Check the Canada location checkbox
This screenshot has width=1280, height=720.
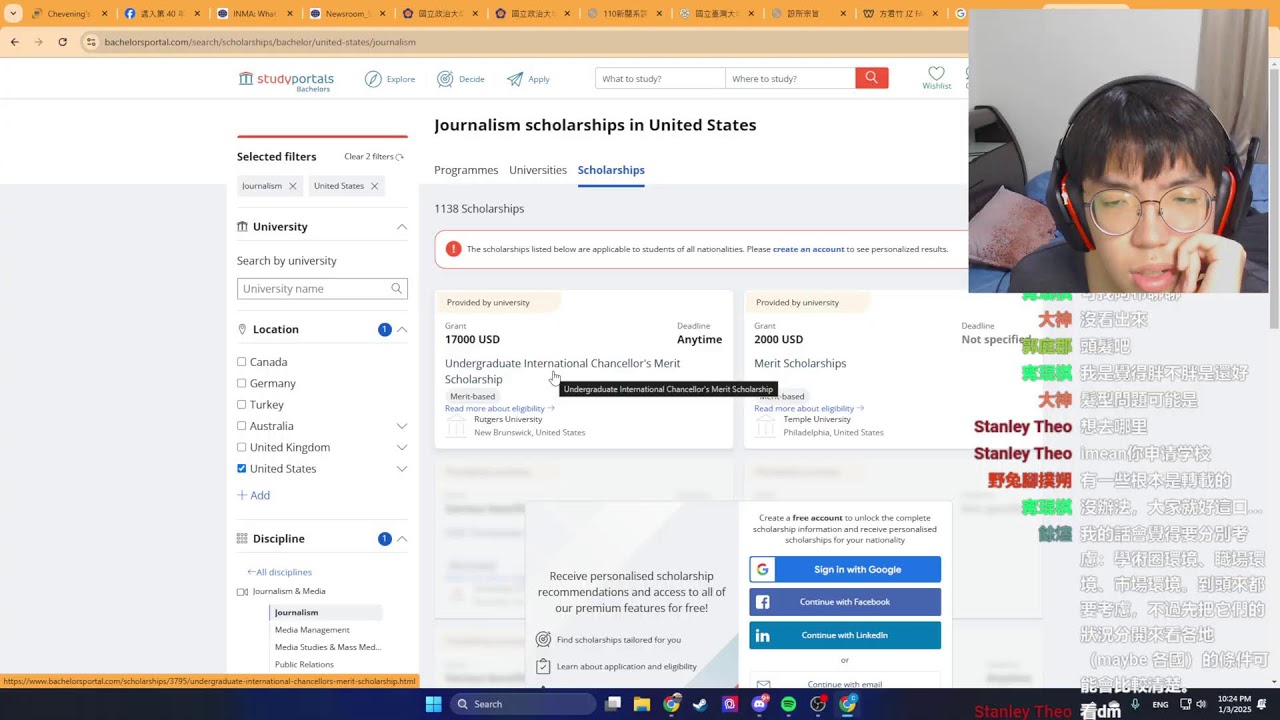click(241, 362)
